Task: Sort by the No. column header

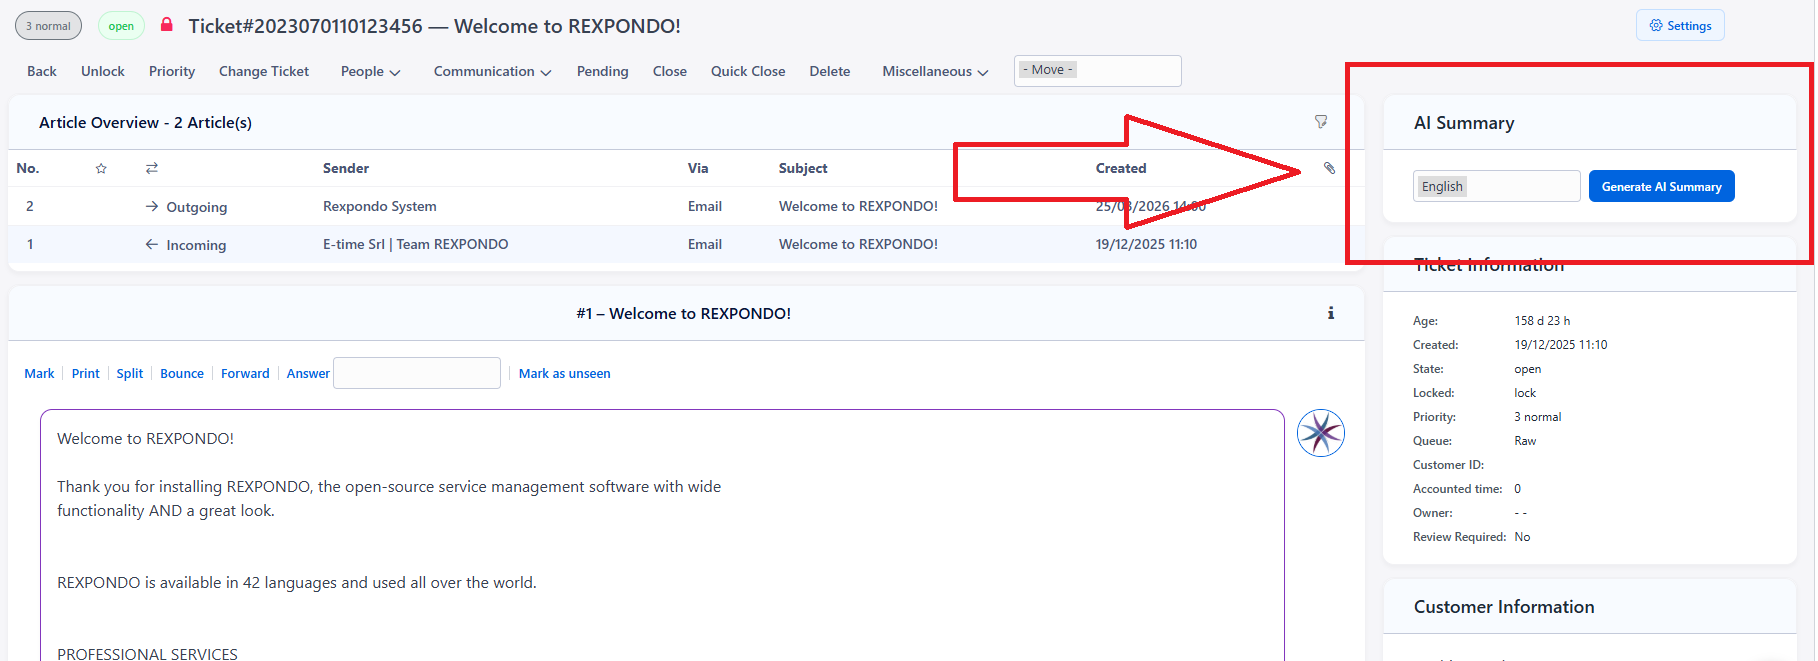Action: (28, 168)
